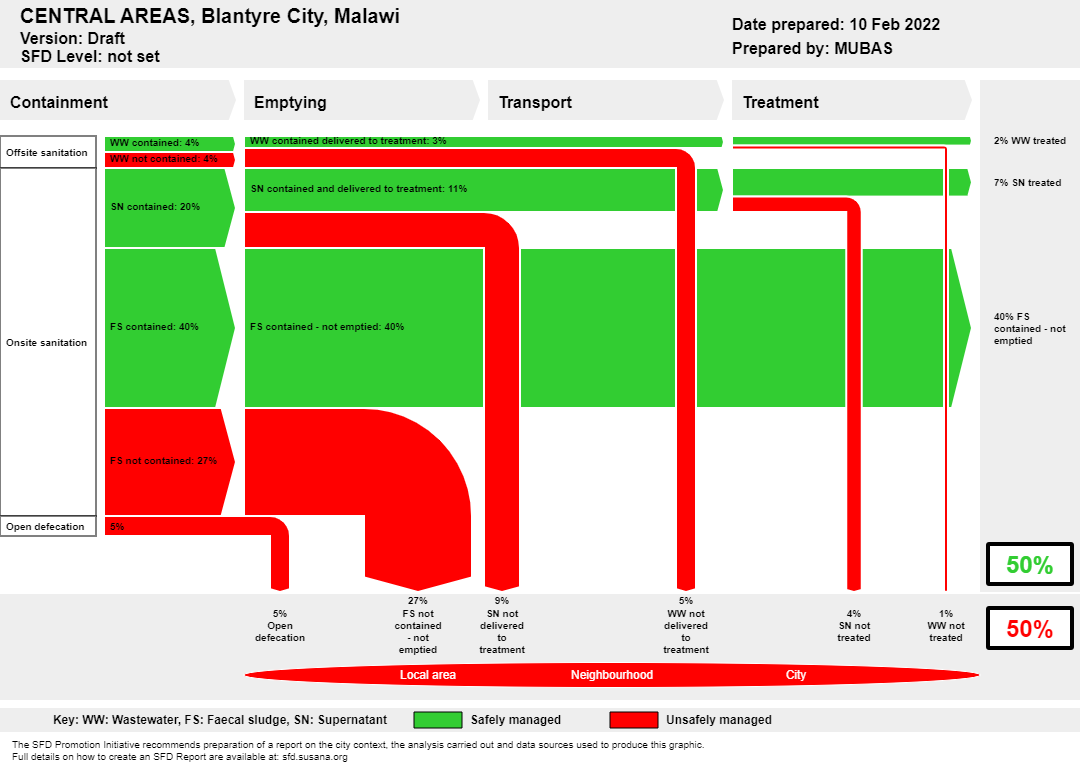Click the 'FS contained: 40%' block
Screen dimensions: 1080x764
169,327
